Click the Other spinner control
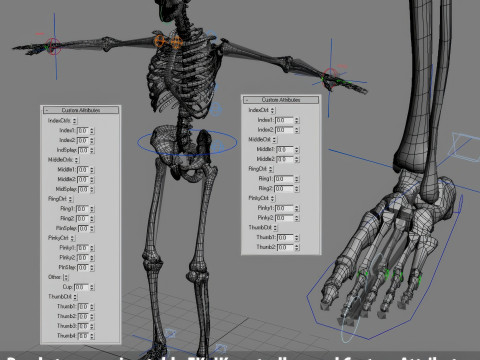Screen dimensions: 480x360 pyautogui.click(x=66, y=277)
